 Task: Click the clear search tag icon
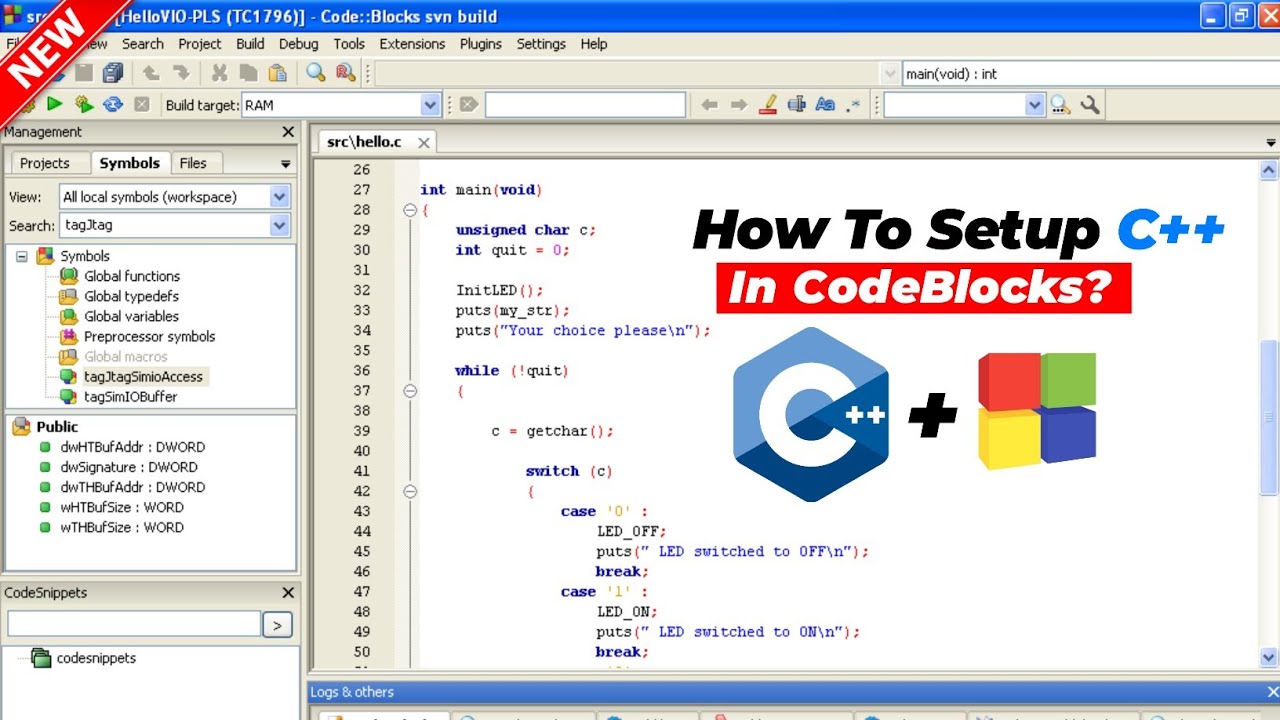coord(469,104)
